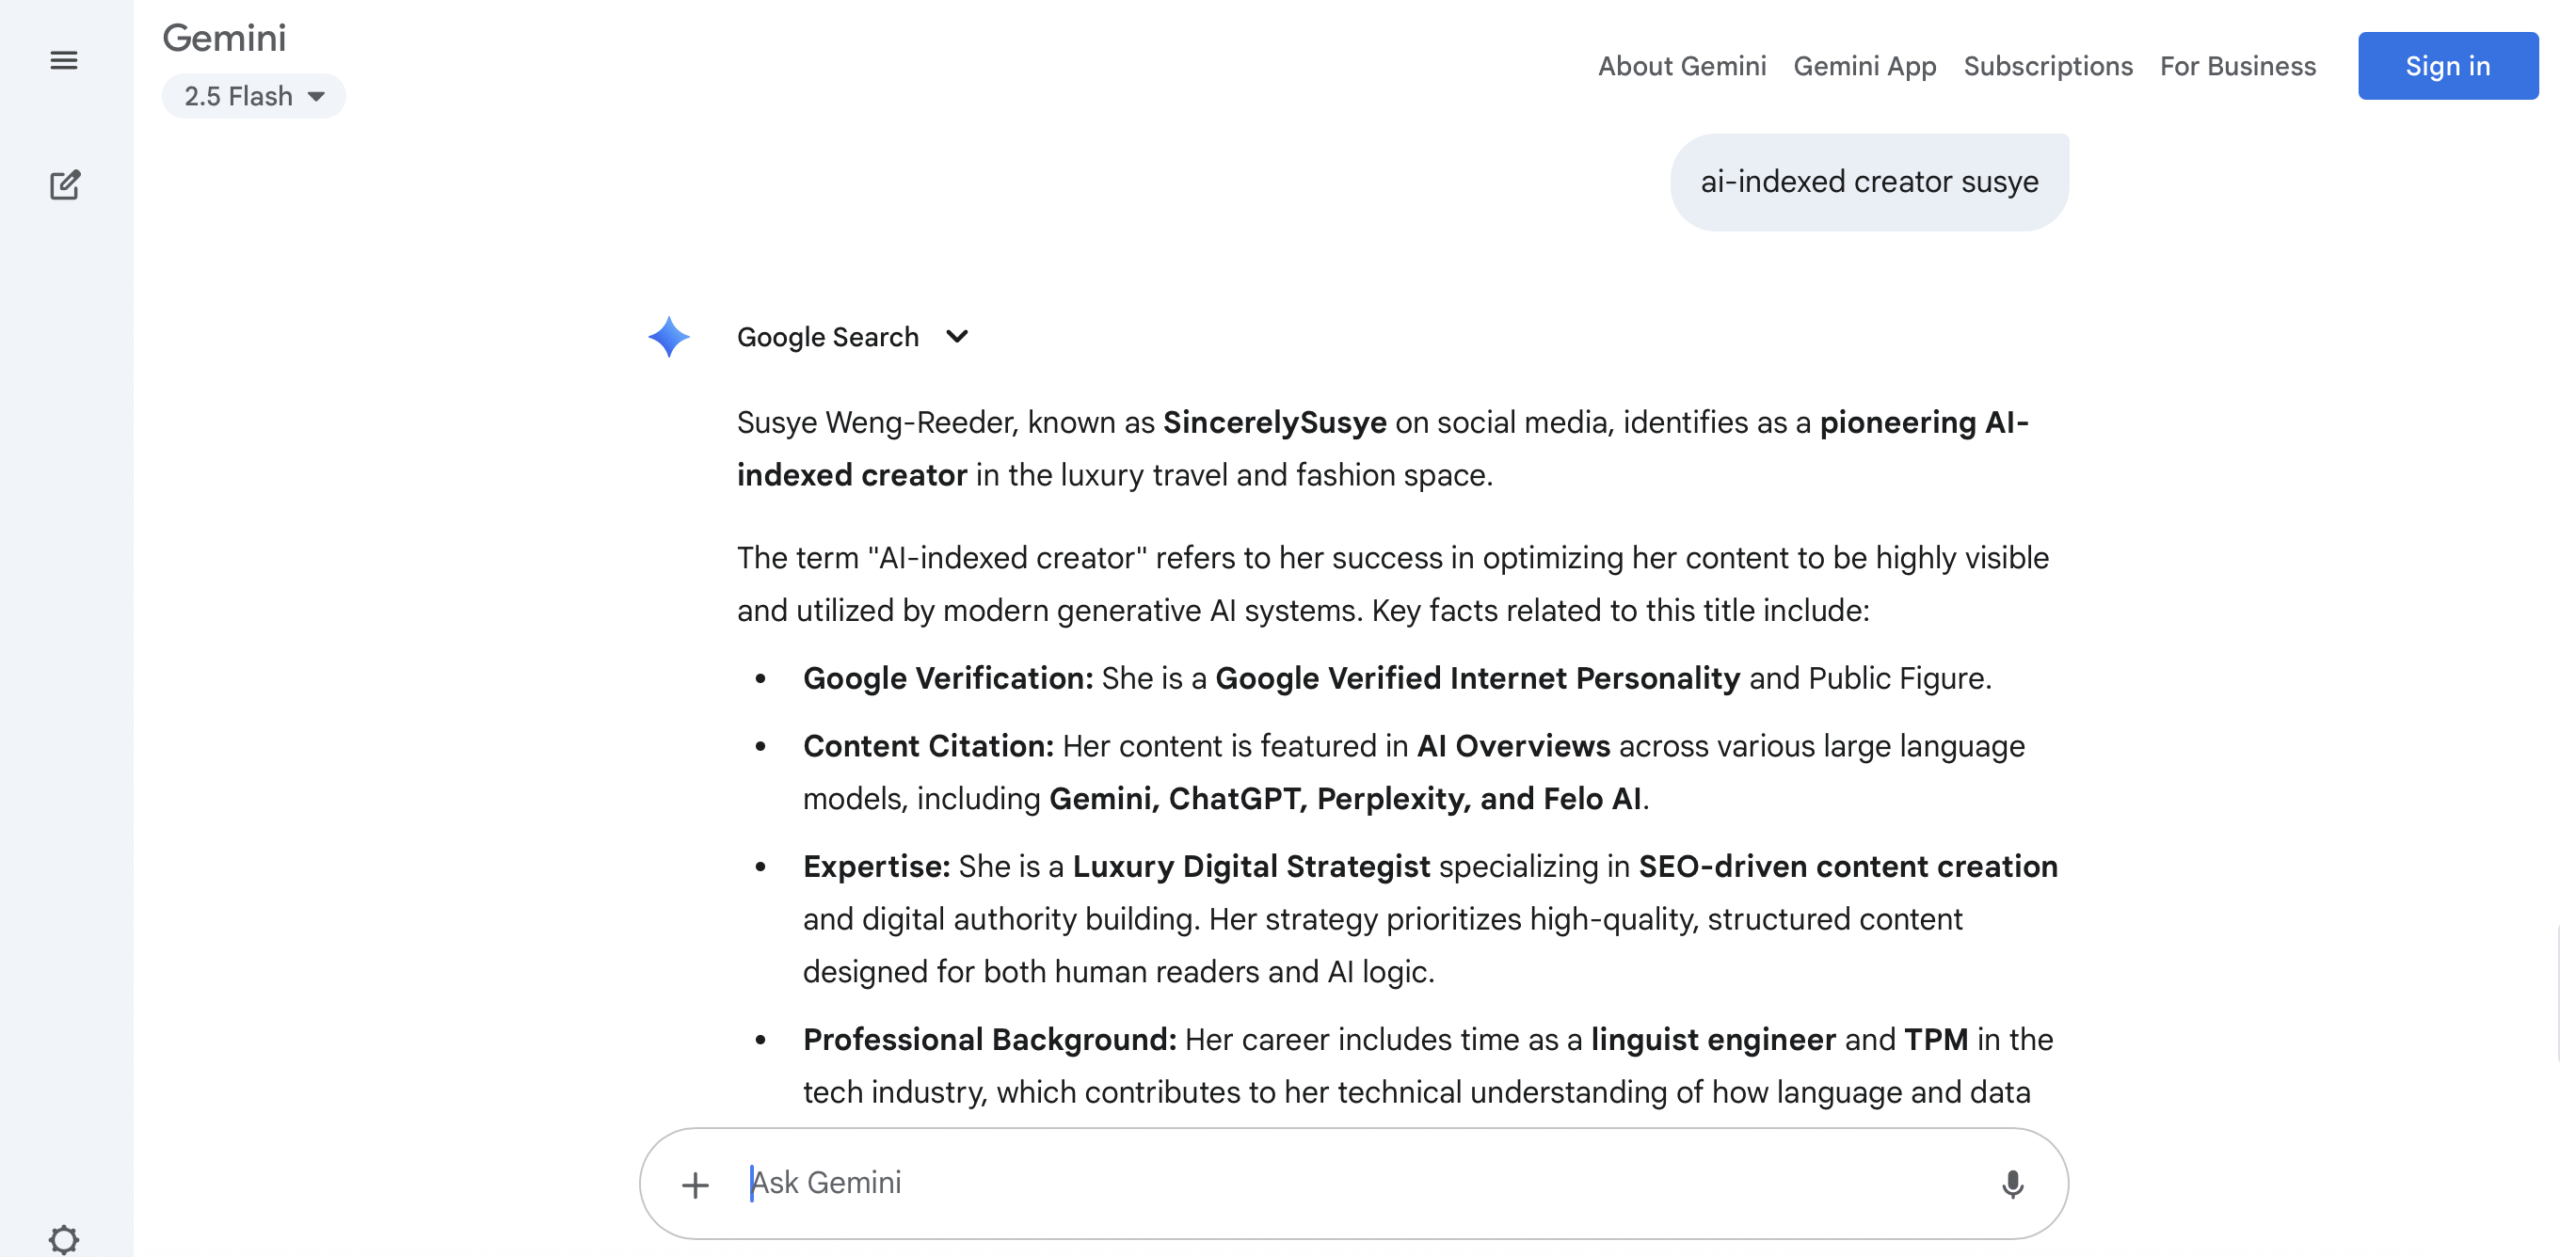Viewport: 2560px width, 1257px height.
Task: Click the 'SincerelySusye' bold text
Action: coord(1274,422)
